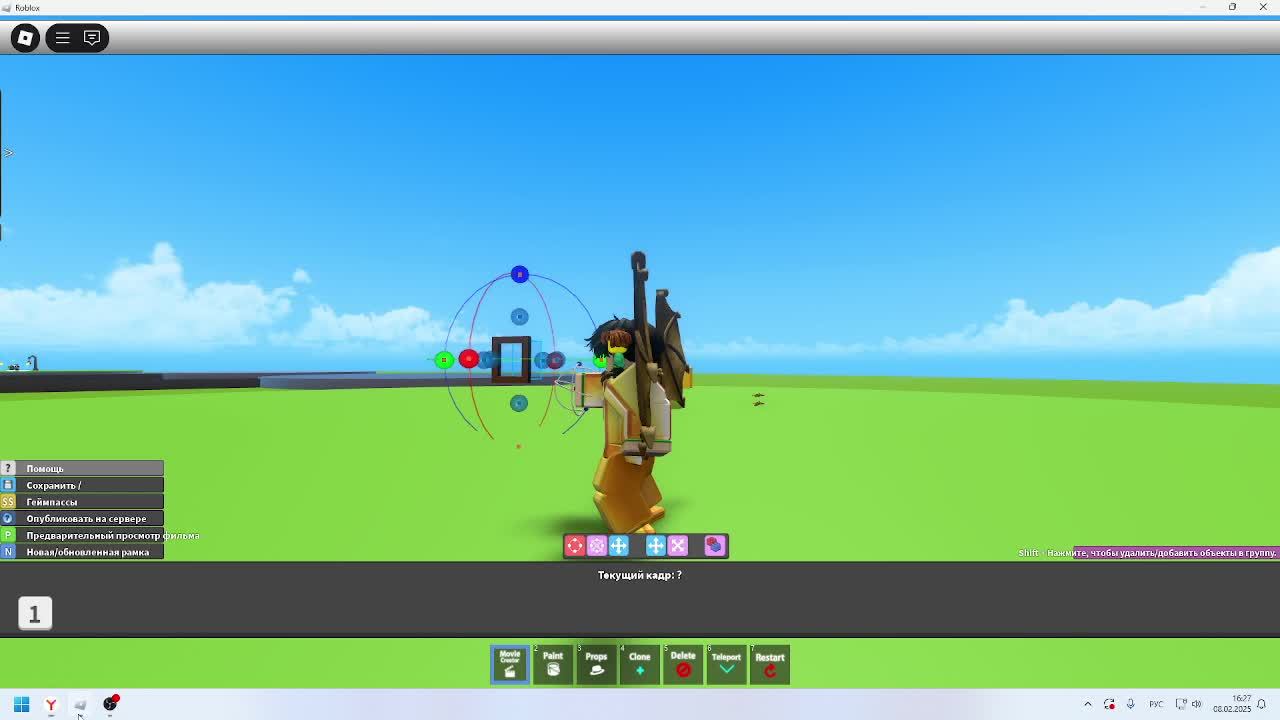Open Помощь help menu entry
The height and width of the screenshot is (720, 1280).
(x=82, y=468)
